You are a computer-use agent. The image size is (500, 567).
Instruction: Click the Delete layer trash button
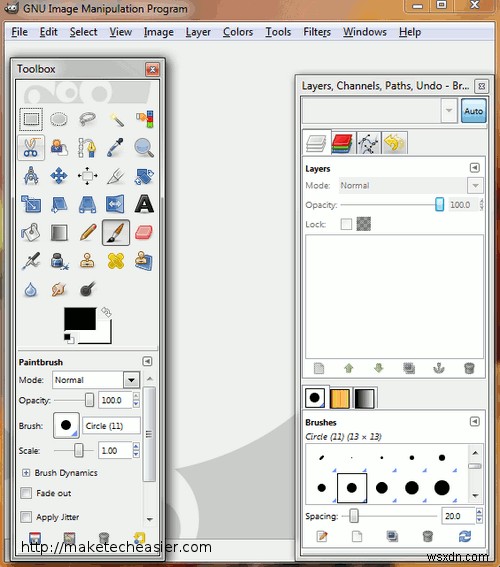coord(469,368)
